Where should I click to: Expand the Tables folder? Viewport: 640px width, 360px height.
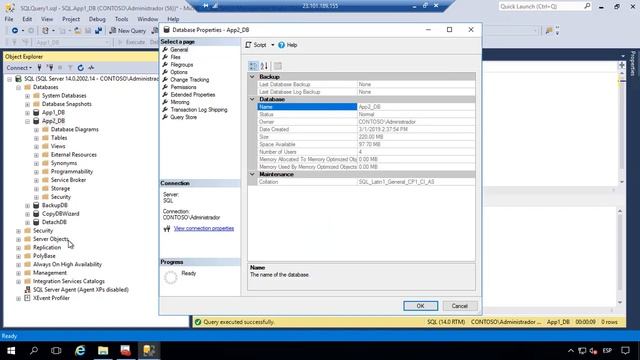click(x=36, y=138)
